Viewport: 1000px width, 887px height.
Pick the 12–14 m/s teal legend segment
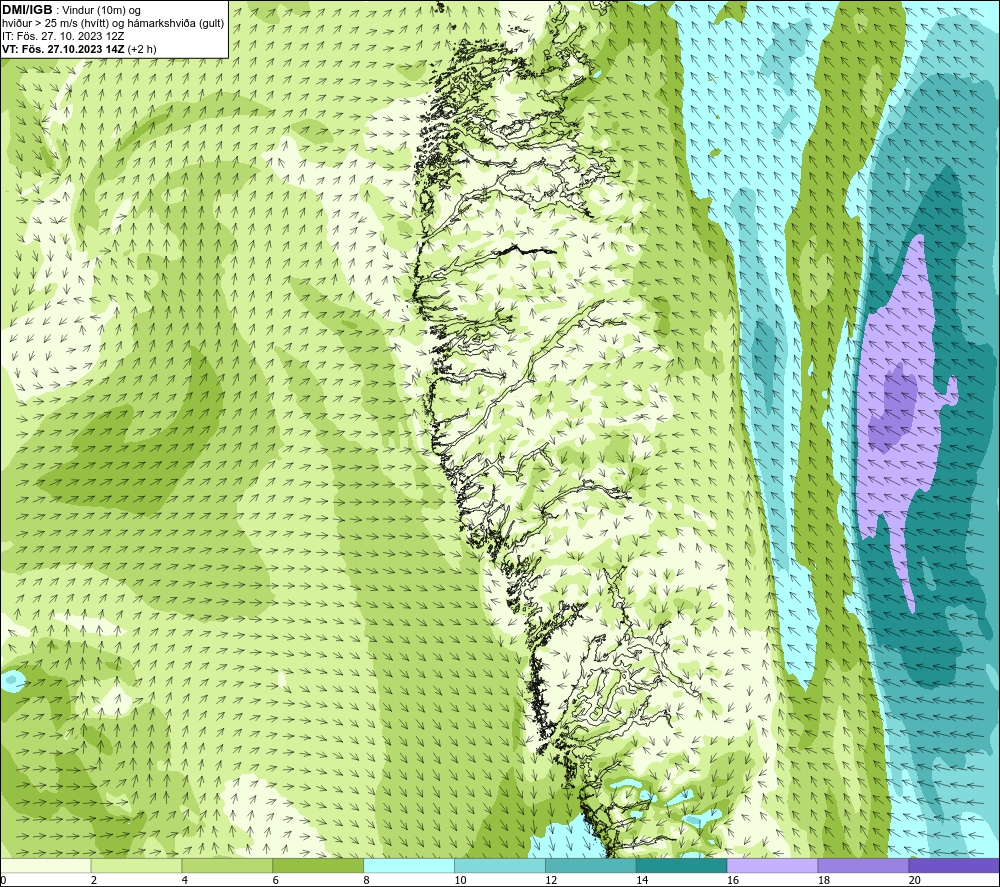pyautogui.click(x=591, y=865)
